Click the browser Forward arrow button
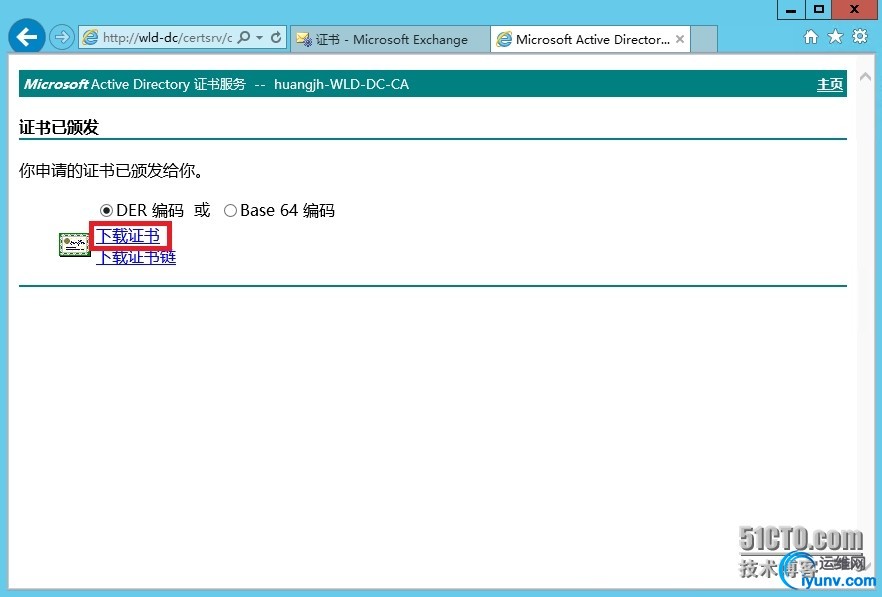 [61, 38]
